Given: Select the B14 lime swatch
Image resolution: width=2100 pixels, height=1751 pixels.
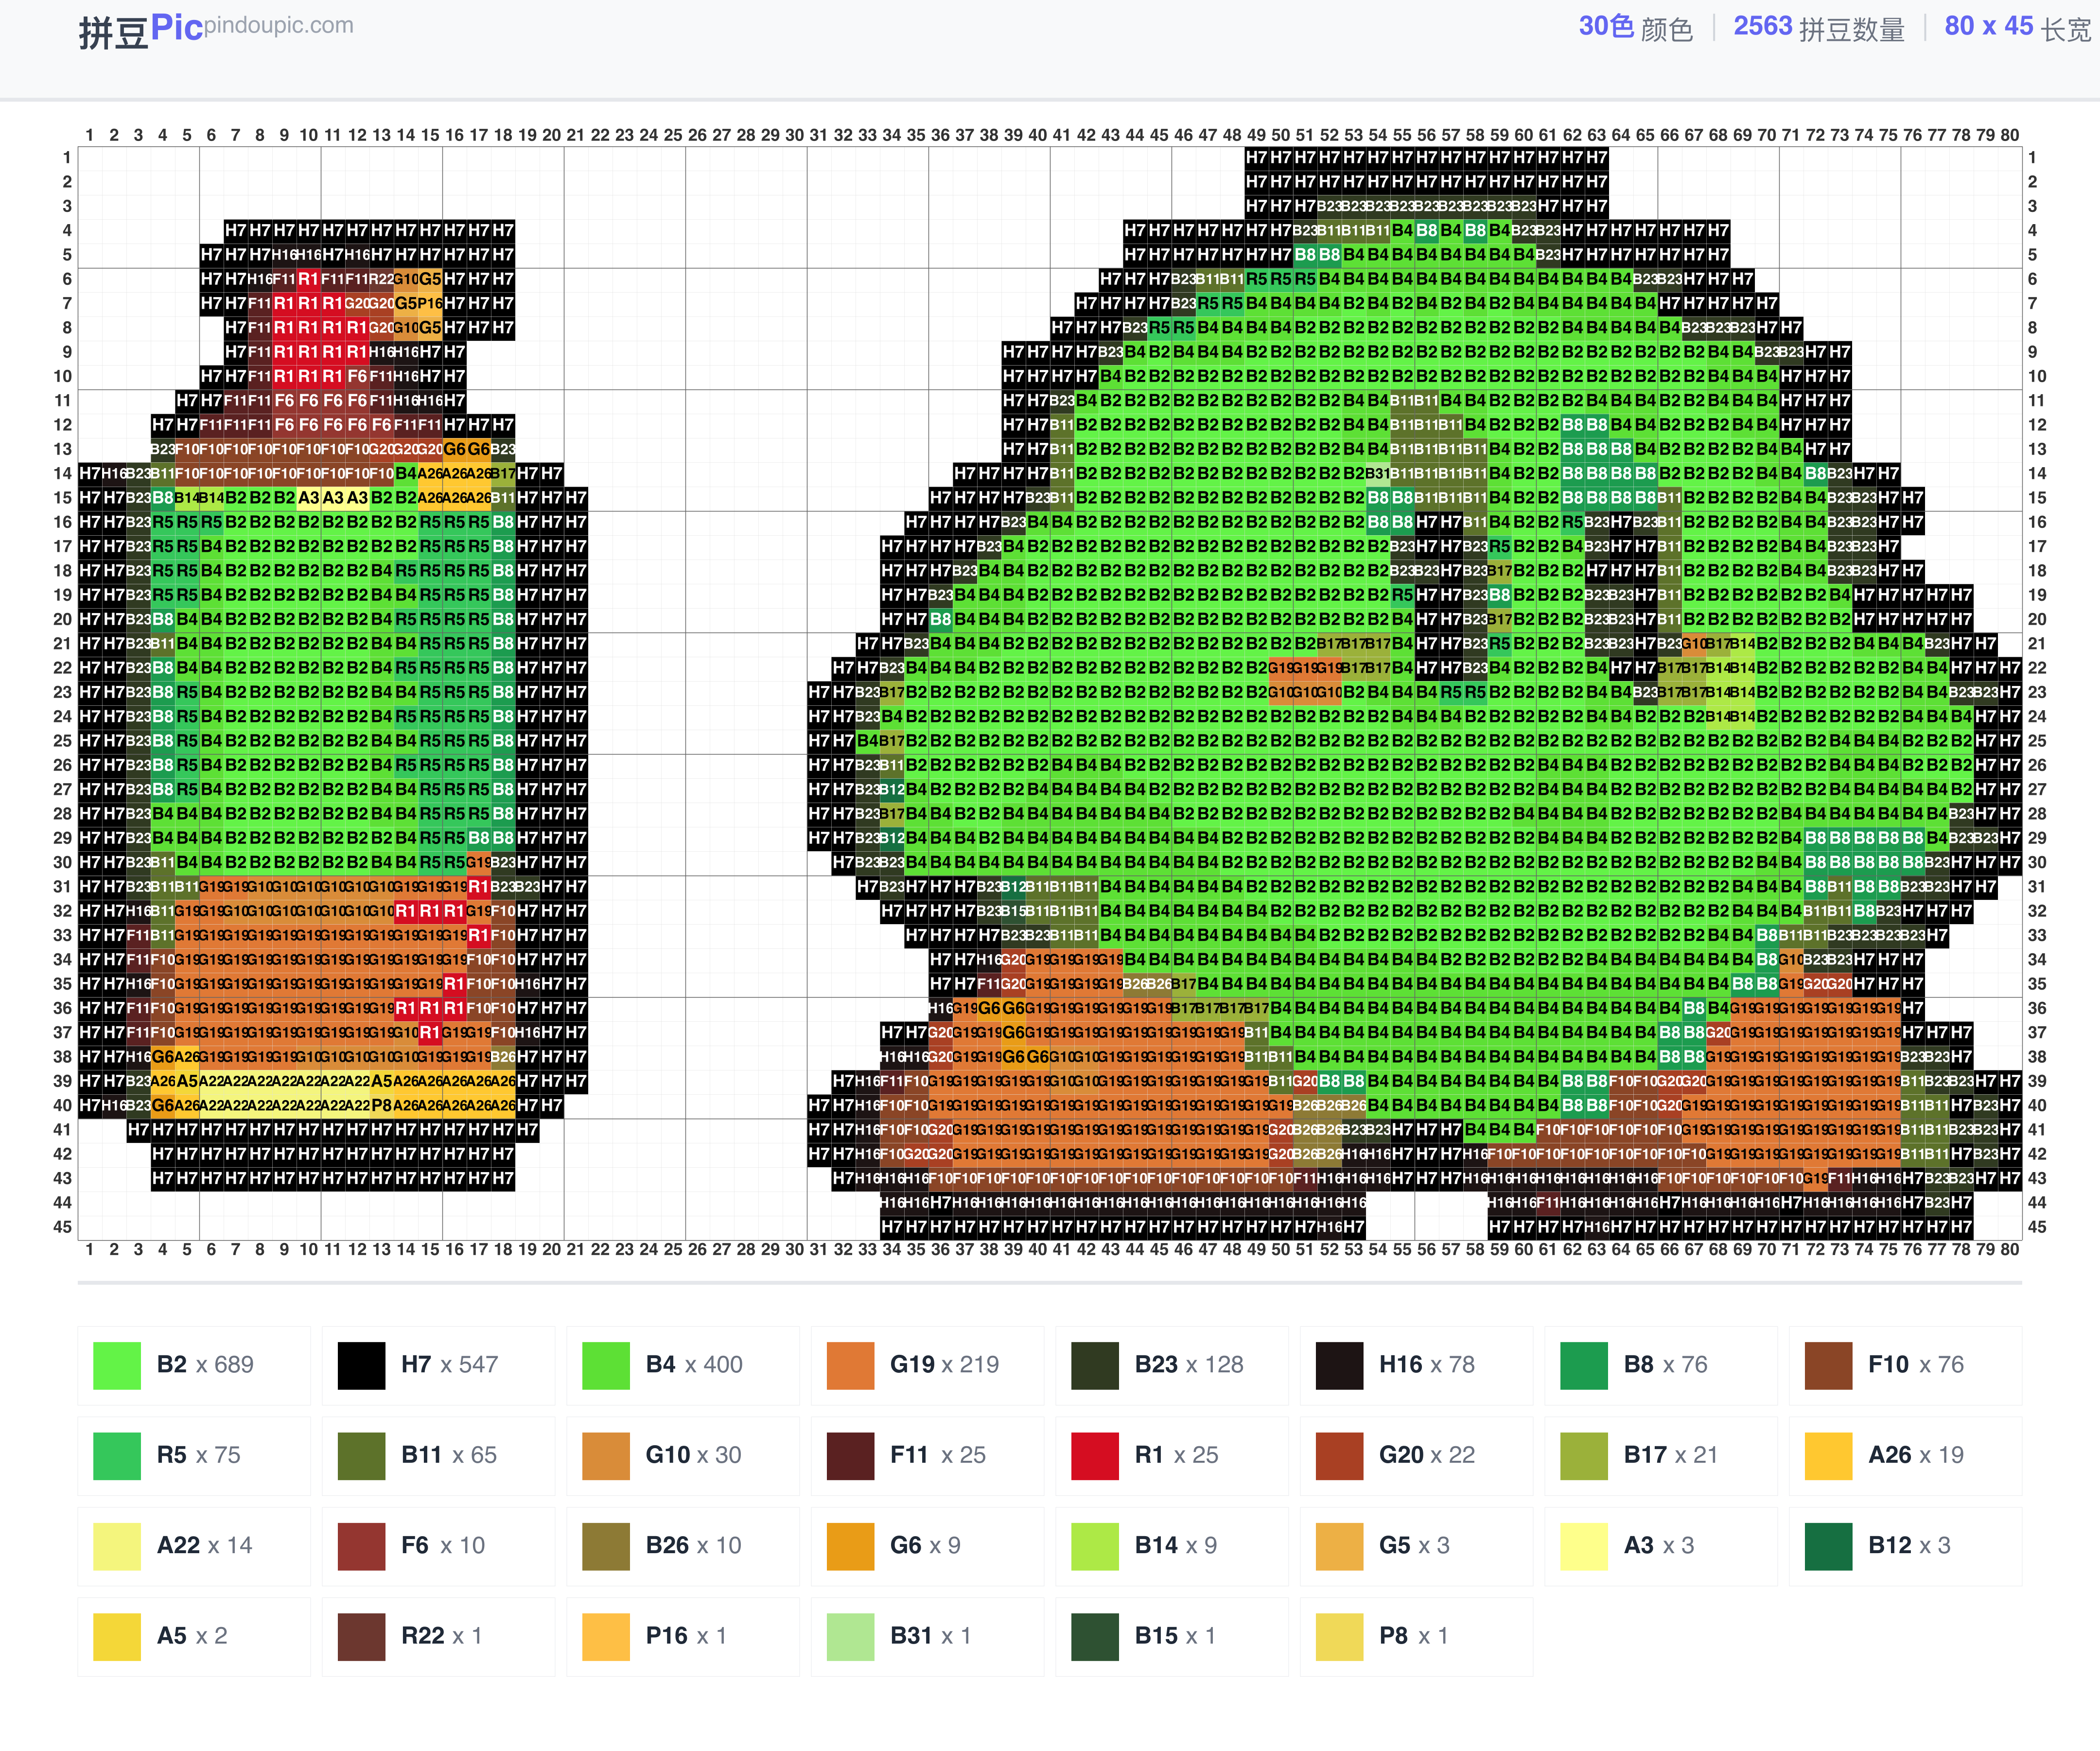Looking at the screenshot, I should [x=1095, y=1546].
